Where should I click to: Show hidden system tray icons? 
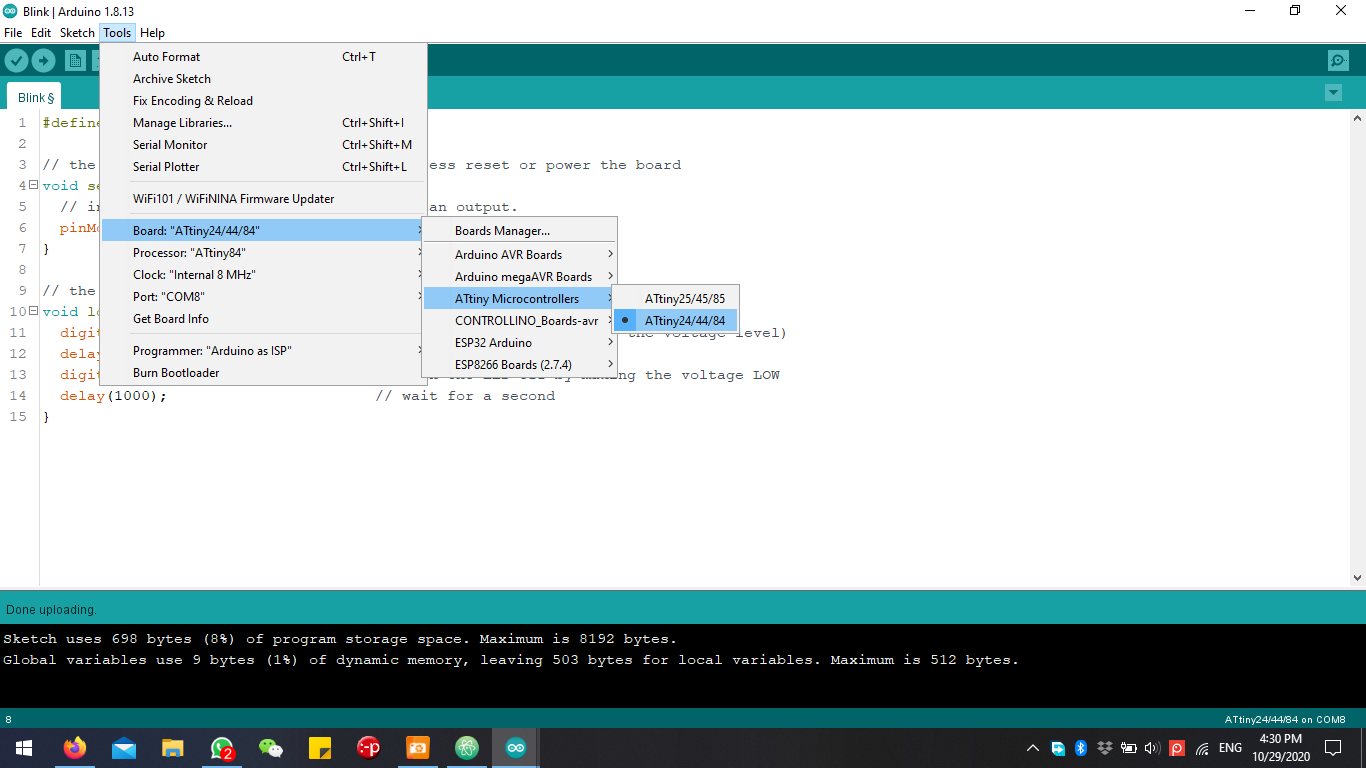pyautogui.click(x=1033, y=748)
